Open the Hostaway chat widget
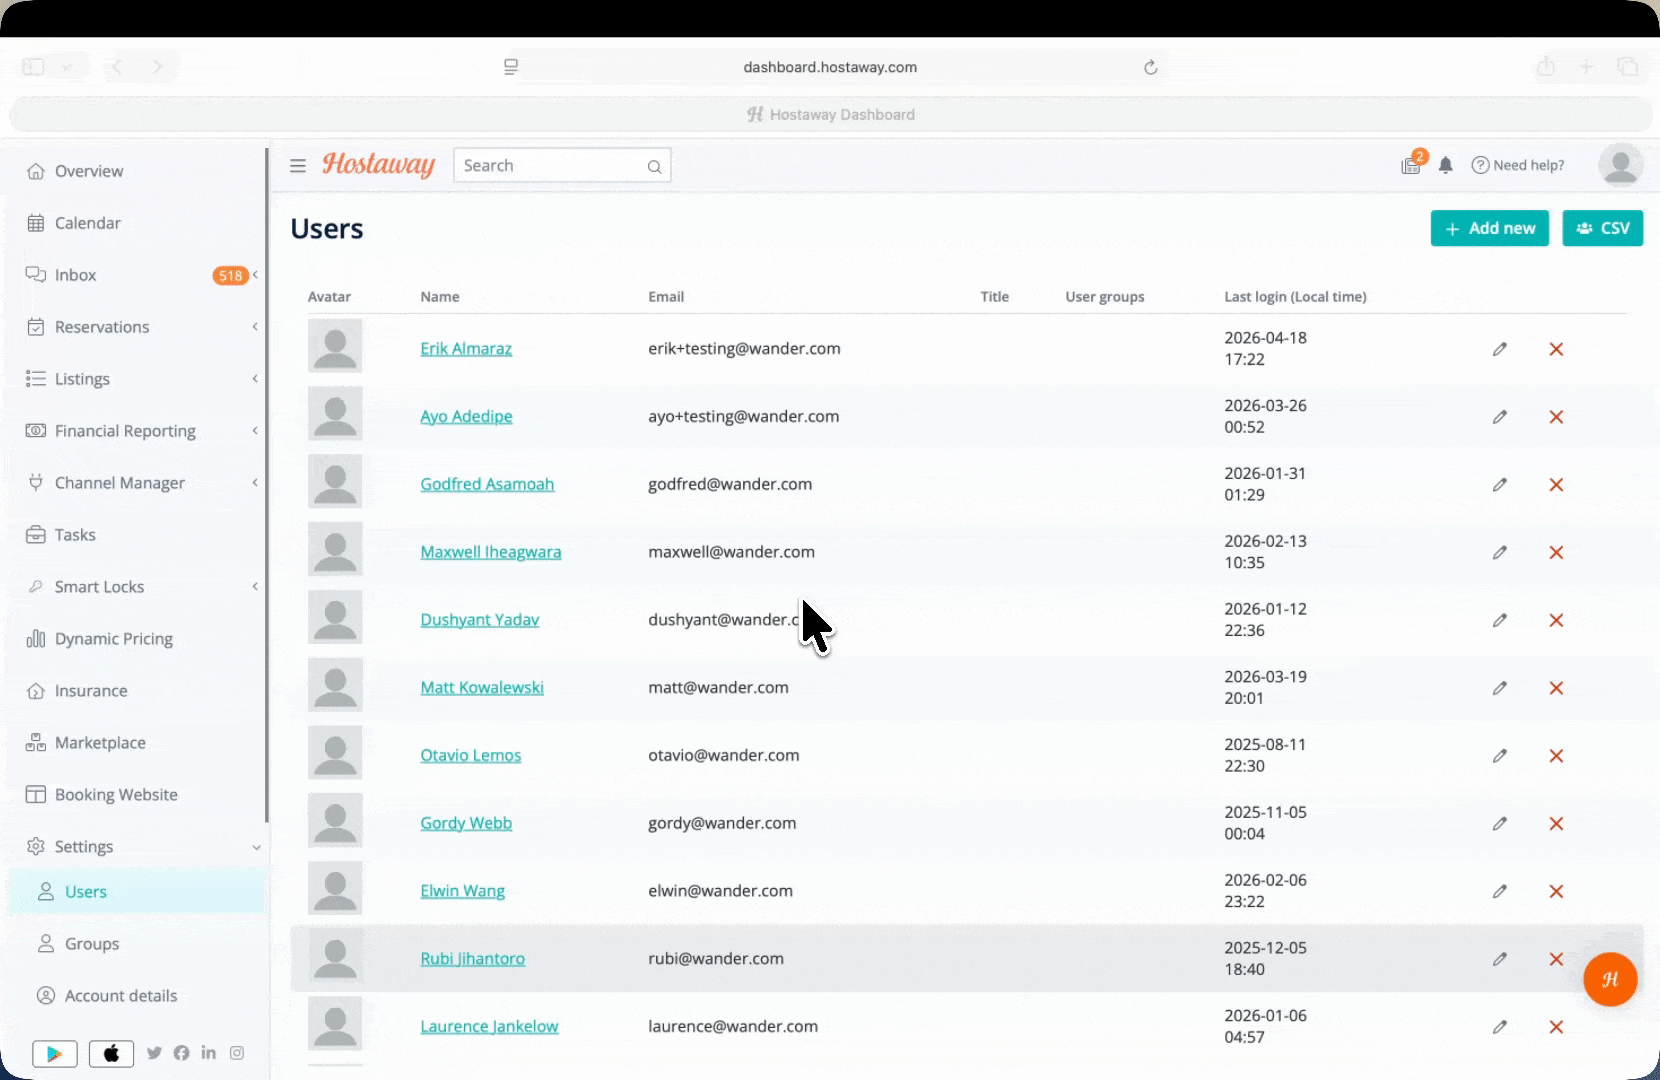Screen dimensions: 1660x1080 (1610, 979)
